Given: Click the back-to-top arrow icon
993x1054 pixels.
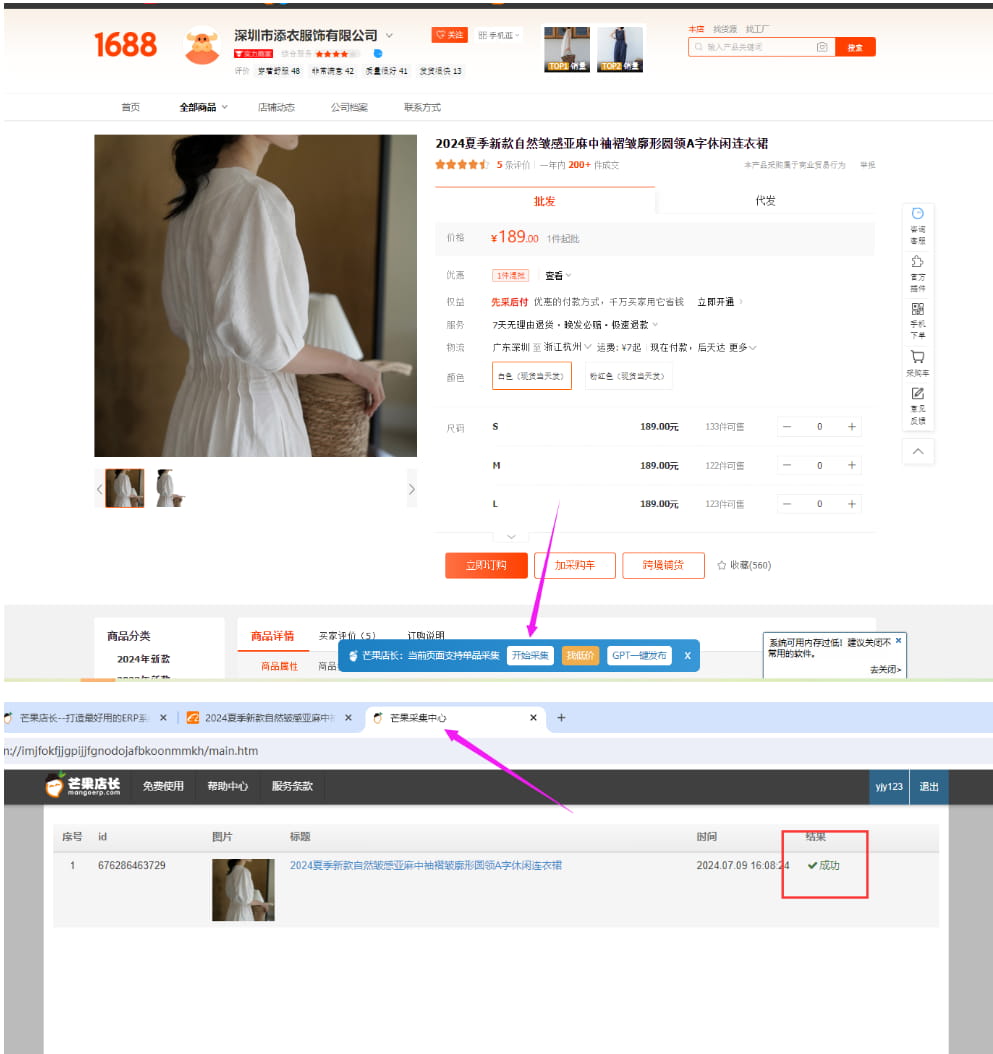Looking at the screenshot, I should [x=917, y=451].
